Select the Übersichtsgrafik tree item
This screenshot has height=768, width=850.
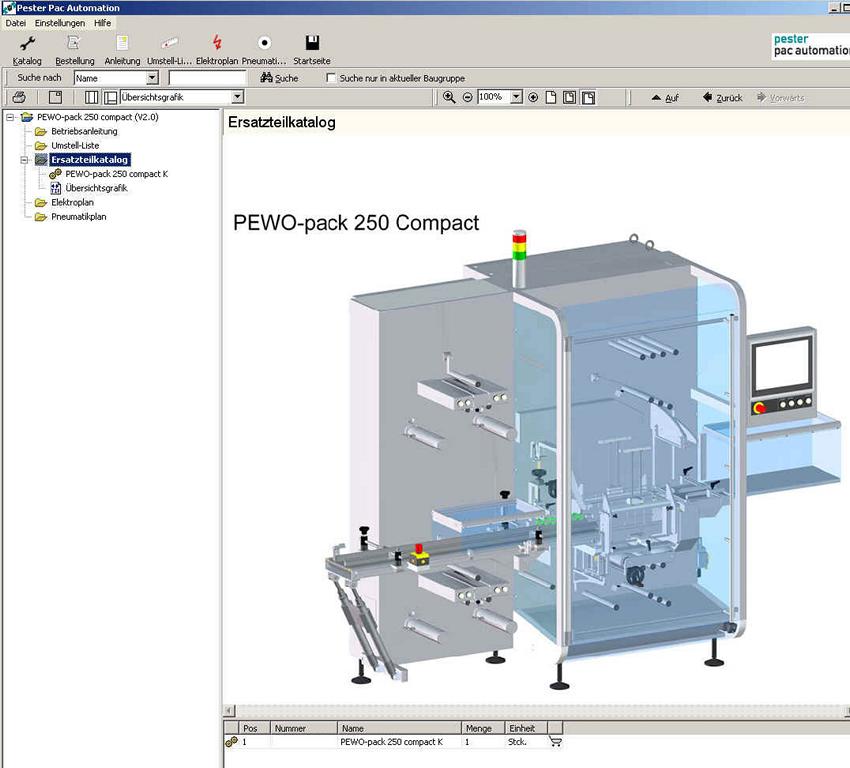(96, 188)
